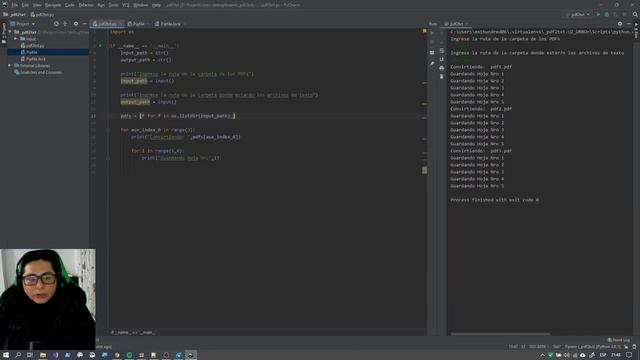Click the Run console horizontal scrollbar
This screenshot has height=360, width=640.
500,333
